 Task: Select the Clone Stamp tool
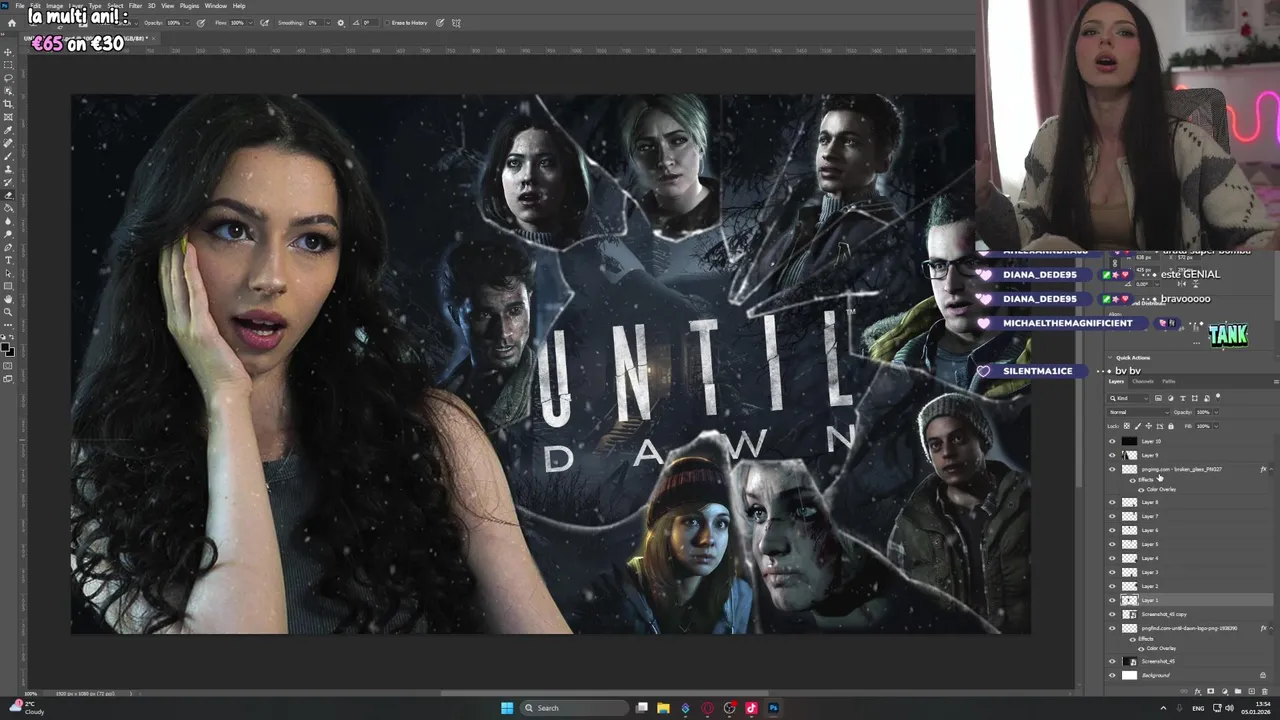[9, 169]
